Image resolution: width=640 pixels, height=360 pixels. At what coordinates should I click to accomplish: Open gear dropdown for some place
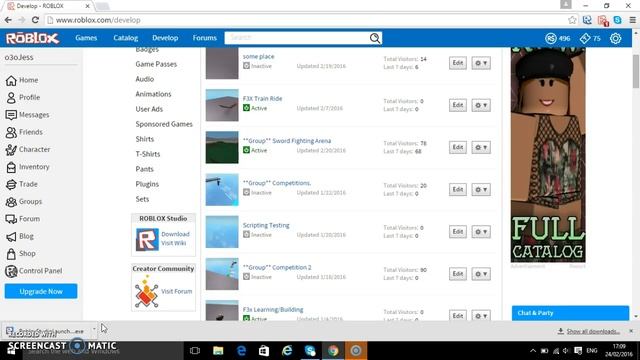(x=481, y=63)
